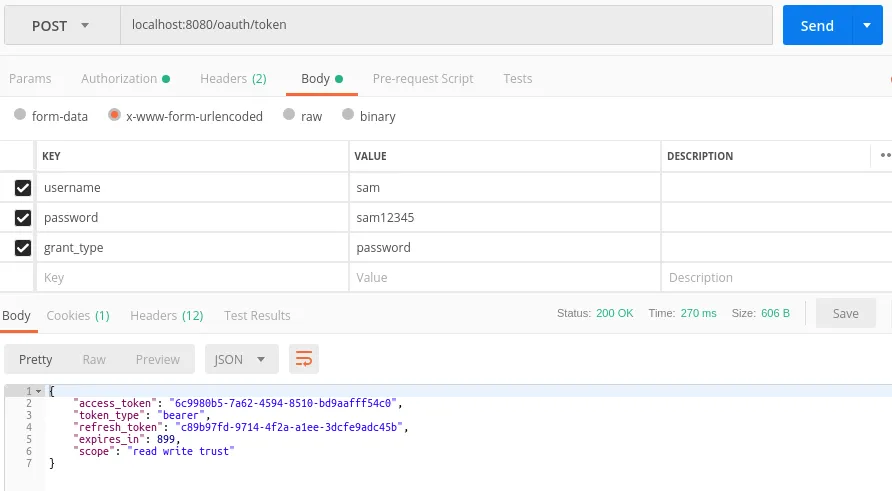Switch response view to Preview

click(x=158, y=359)
